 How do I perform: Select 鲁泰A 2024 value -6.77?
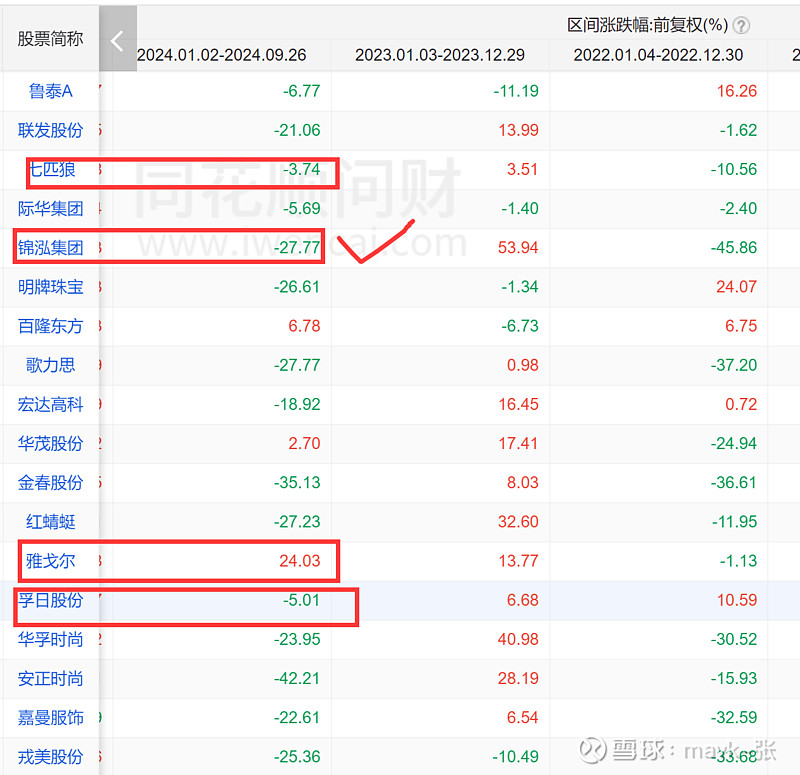[x=302, y=91]
